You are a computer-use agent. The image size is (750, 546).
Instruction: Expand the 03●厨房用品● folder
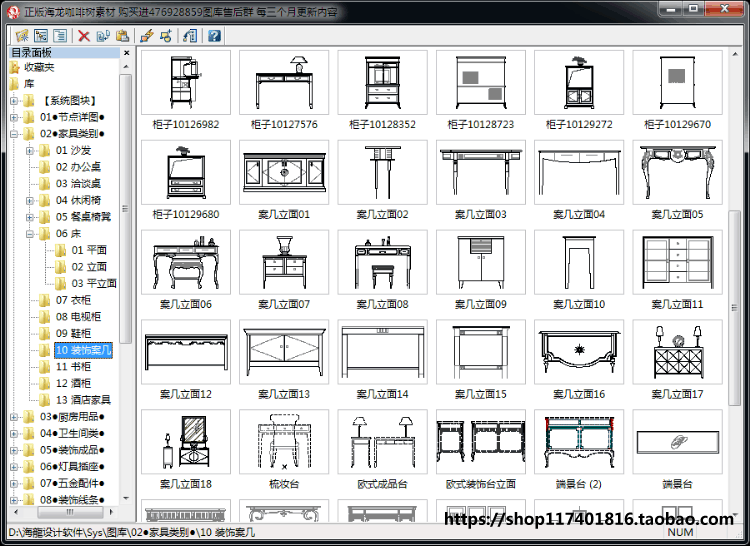coord(14,417)
